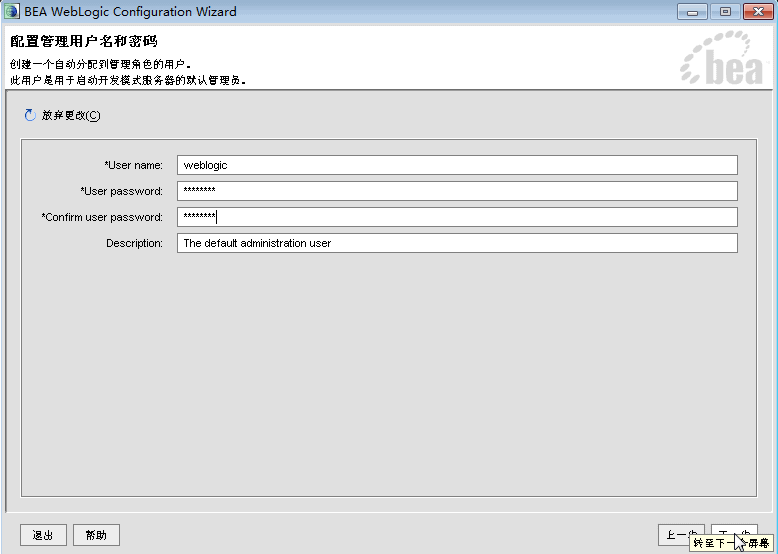
Task: Click the heading 配置管理用户名和密码
Action: tap(84, 41)
